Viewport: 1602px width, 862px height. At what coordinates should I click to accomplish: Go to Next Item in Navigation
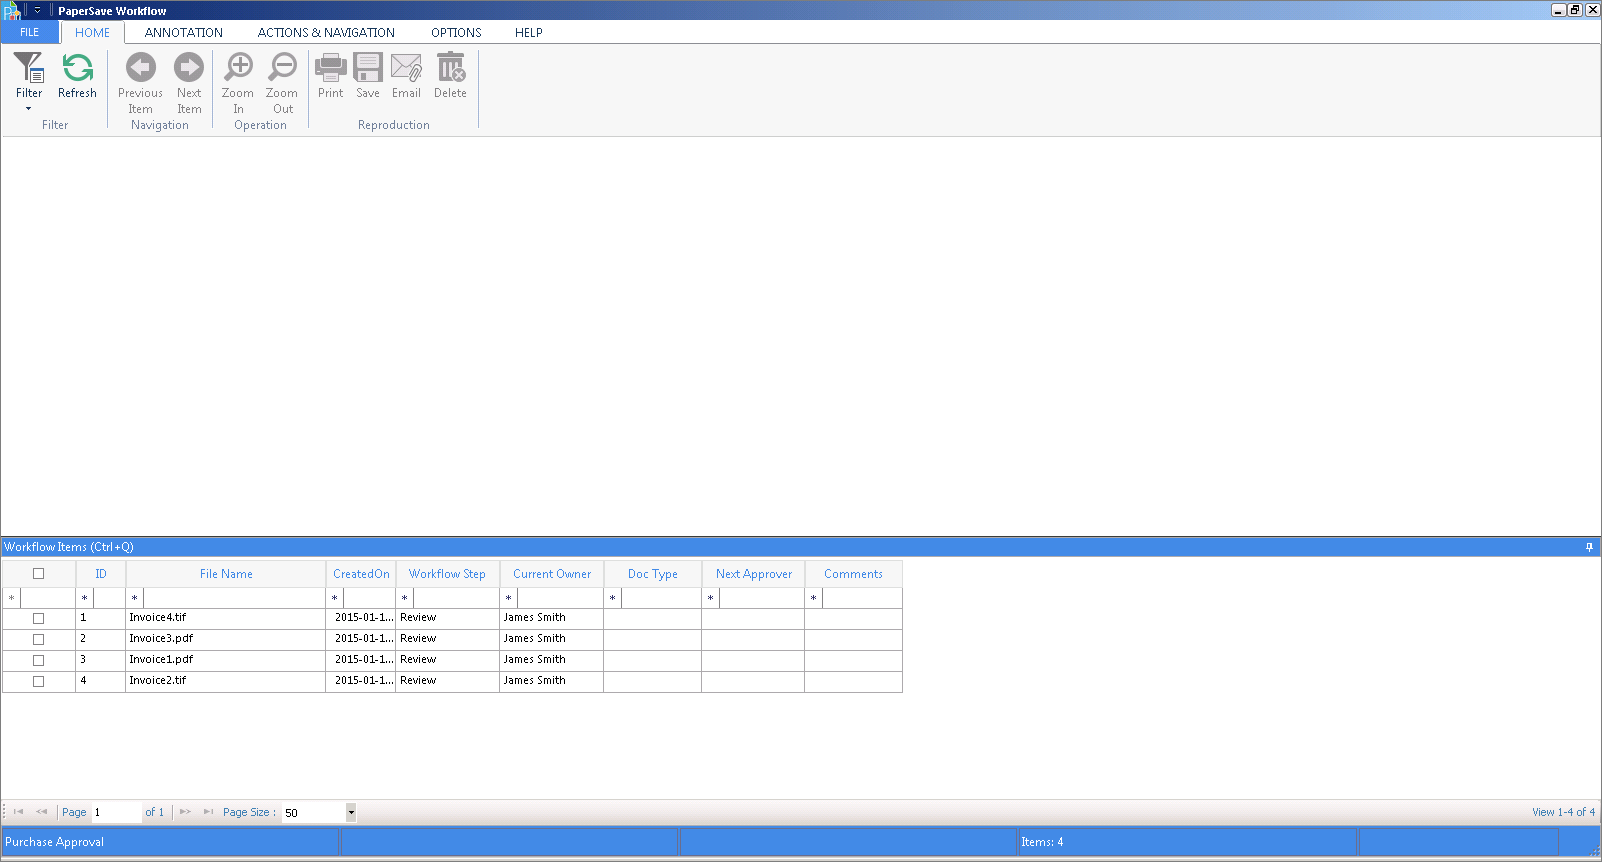pyautogui.click(x=189, y=69)
